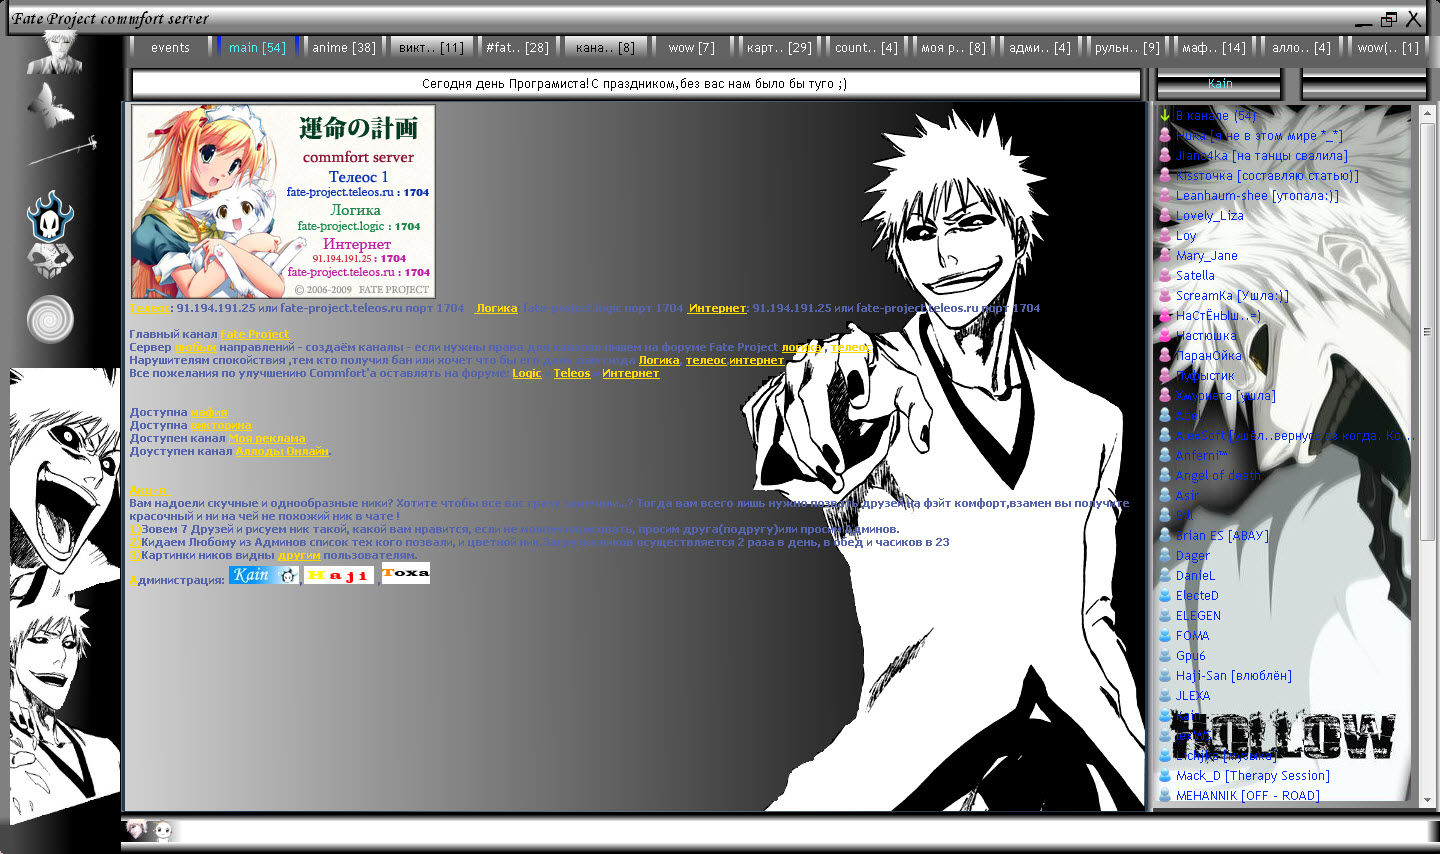The width and height of the screenshot is (1440, 854).
Task: Open the 'Моя реклама' channel link
Action: (x=267, y=438)
